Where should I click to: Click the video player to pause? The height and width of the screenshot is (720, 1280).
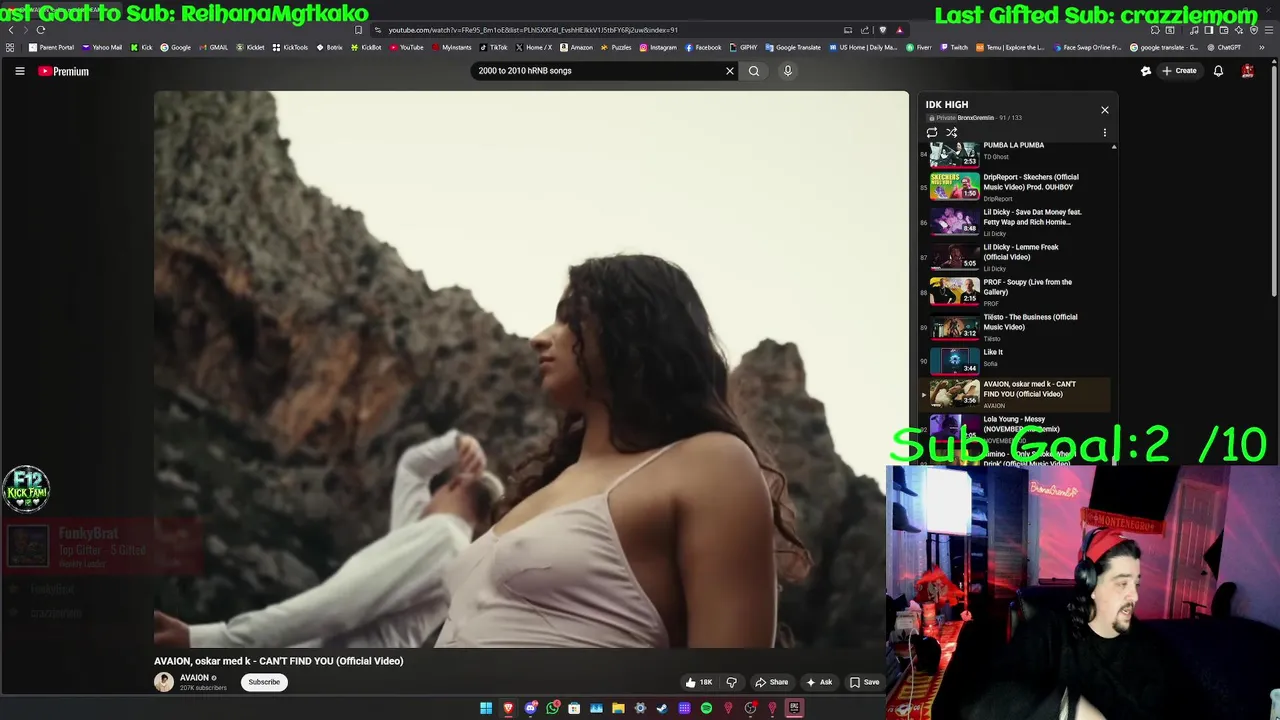point(531,369)
